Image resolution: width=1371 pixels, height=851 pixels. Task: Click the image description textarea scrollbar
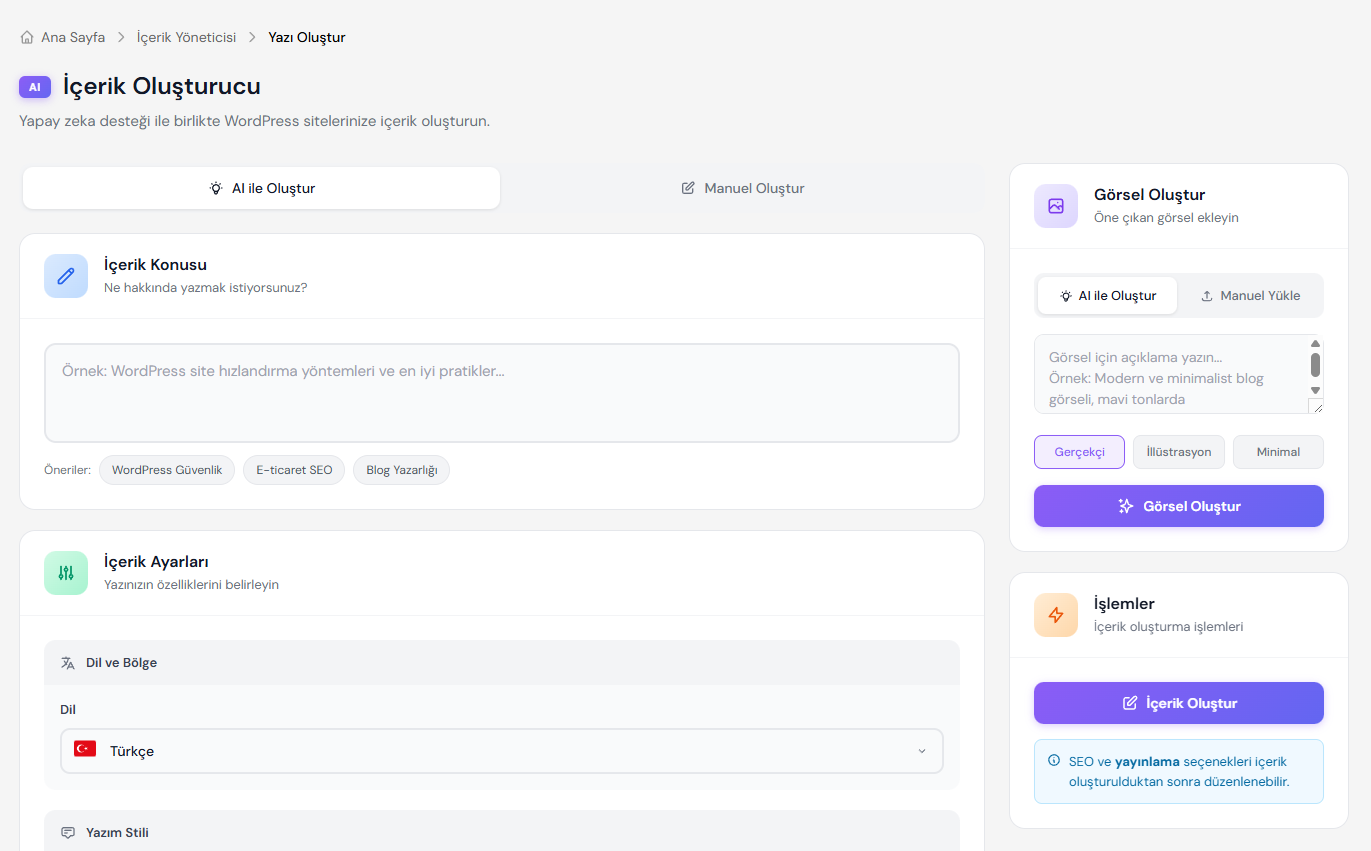[1315, 365]
